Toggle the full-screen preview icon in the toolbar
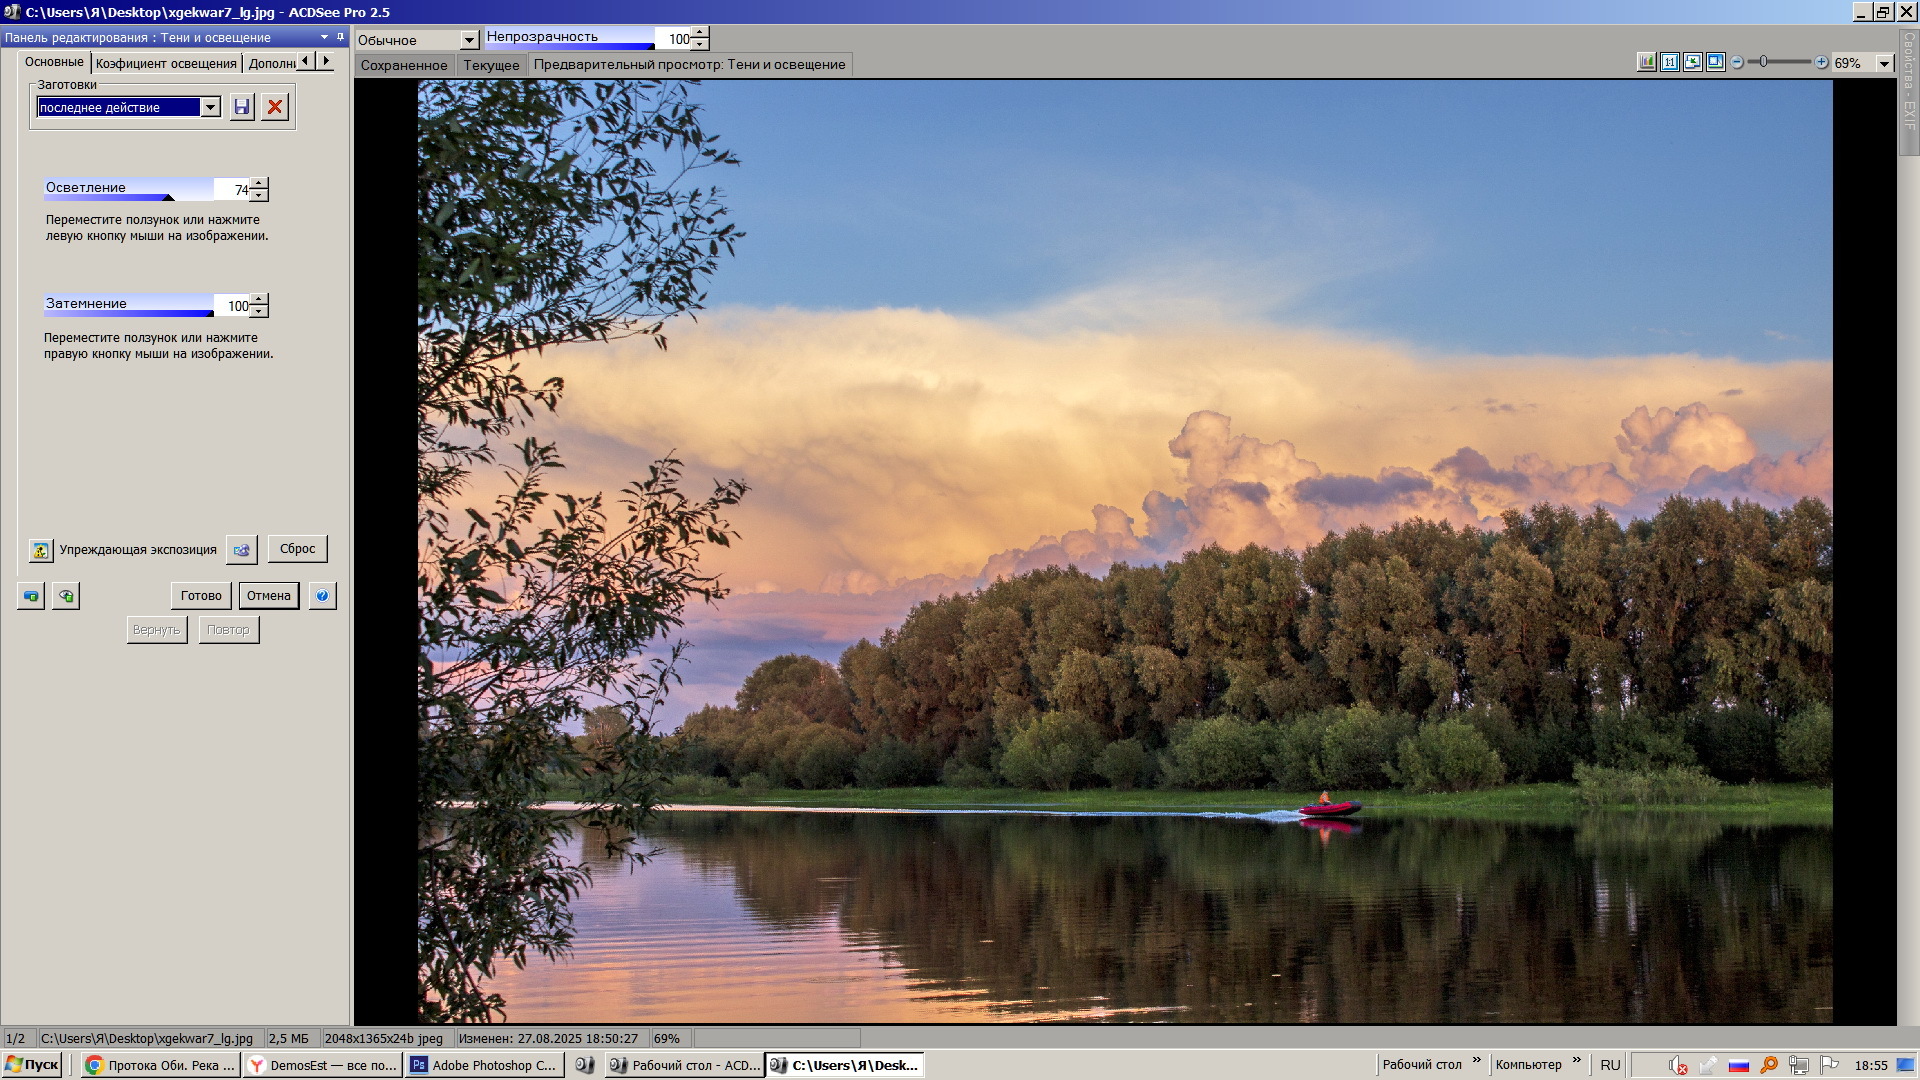The image size is (1920, 1080). 1715,62
